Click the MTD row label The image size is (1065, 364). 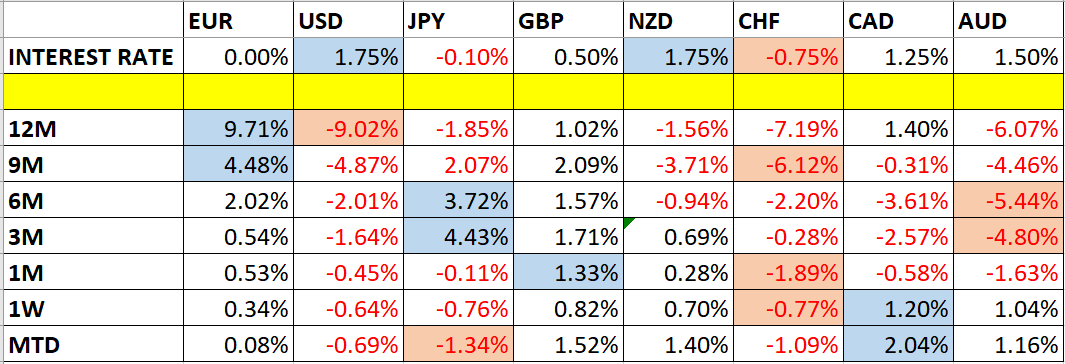(93, 344)
